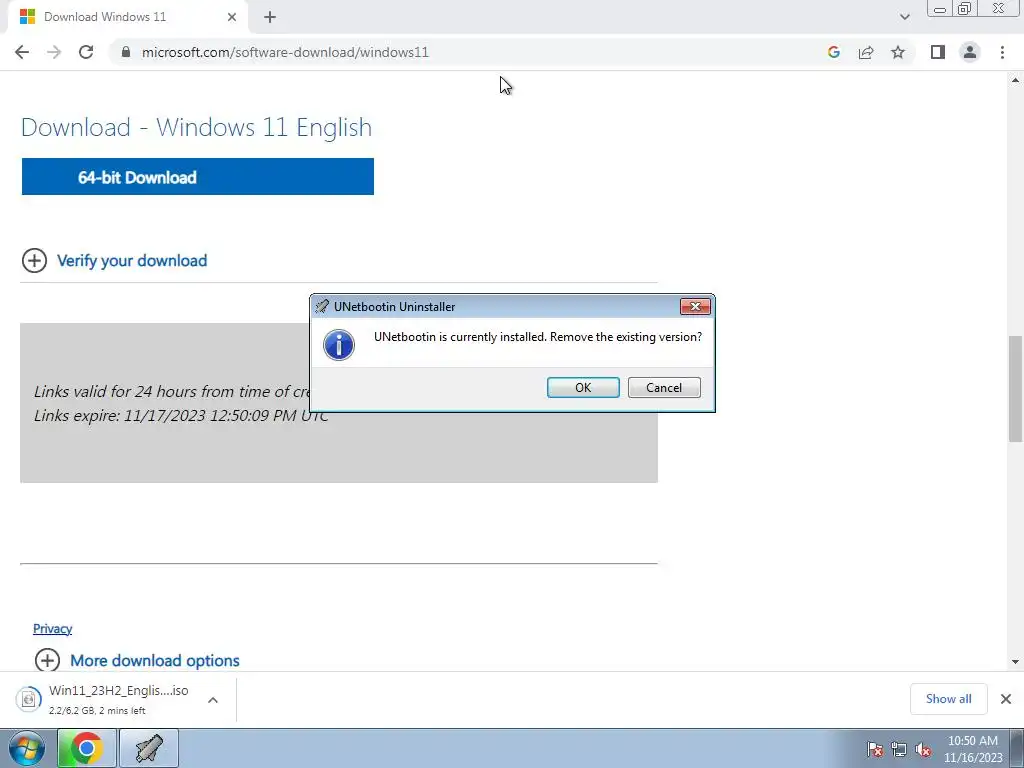View site security lock info
The height and width of the screenshot is (768, 1024).
tap(126, 52)
